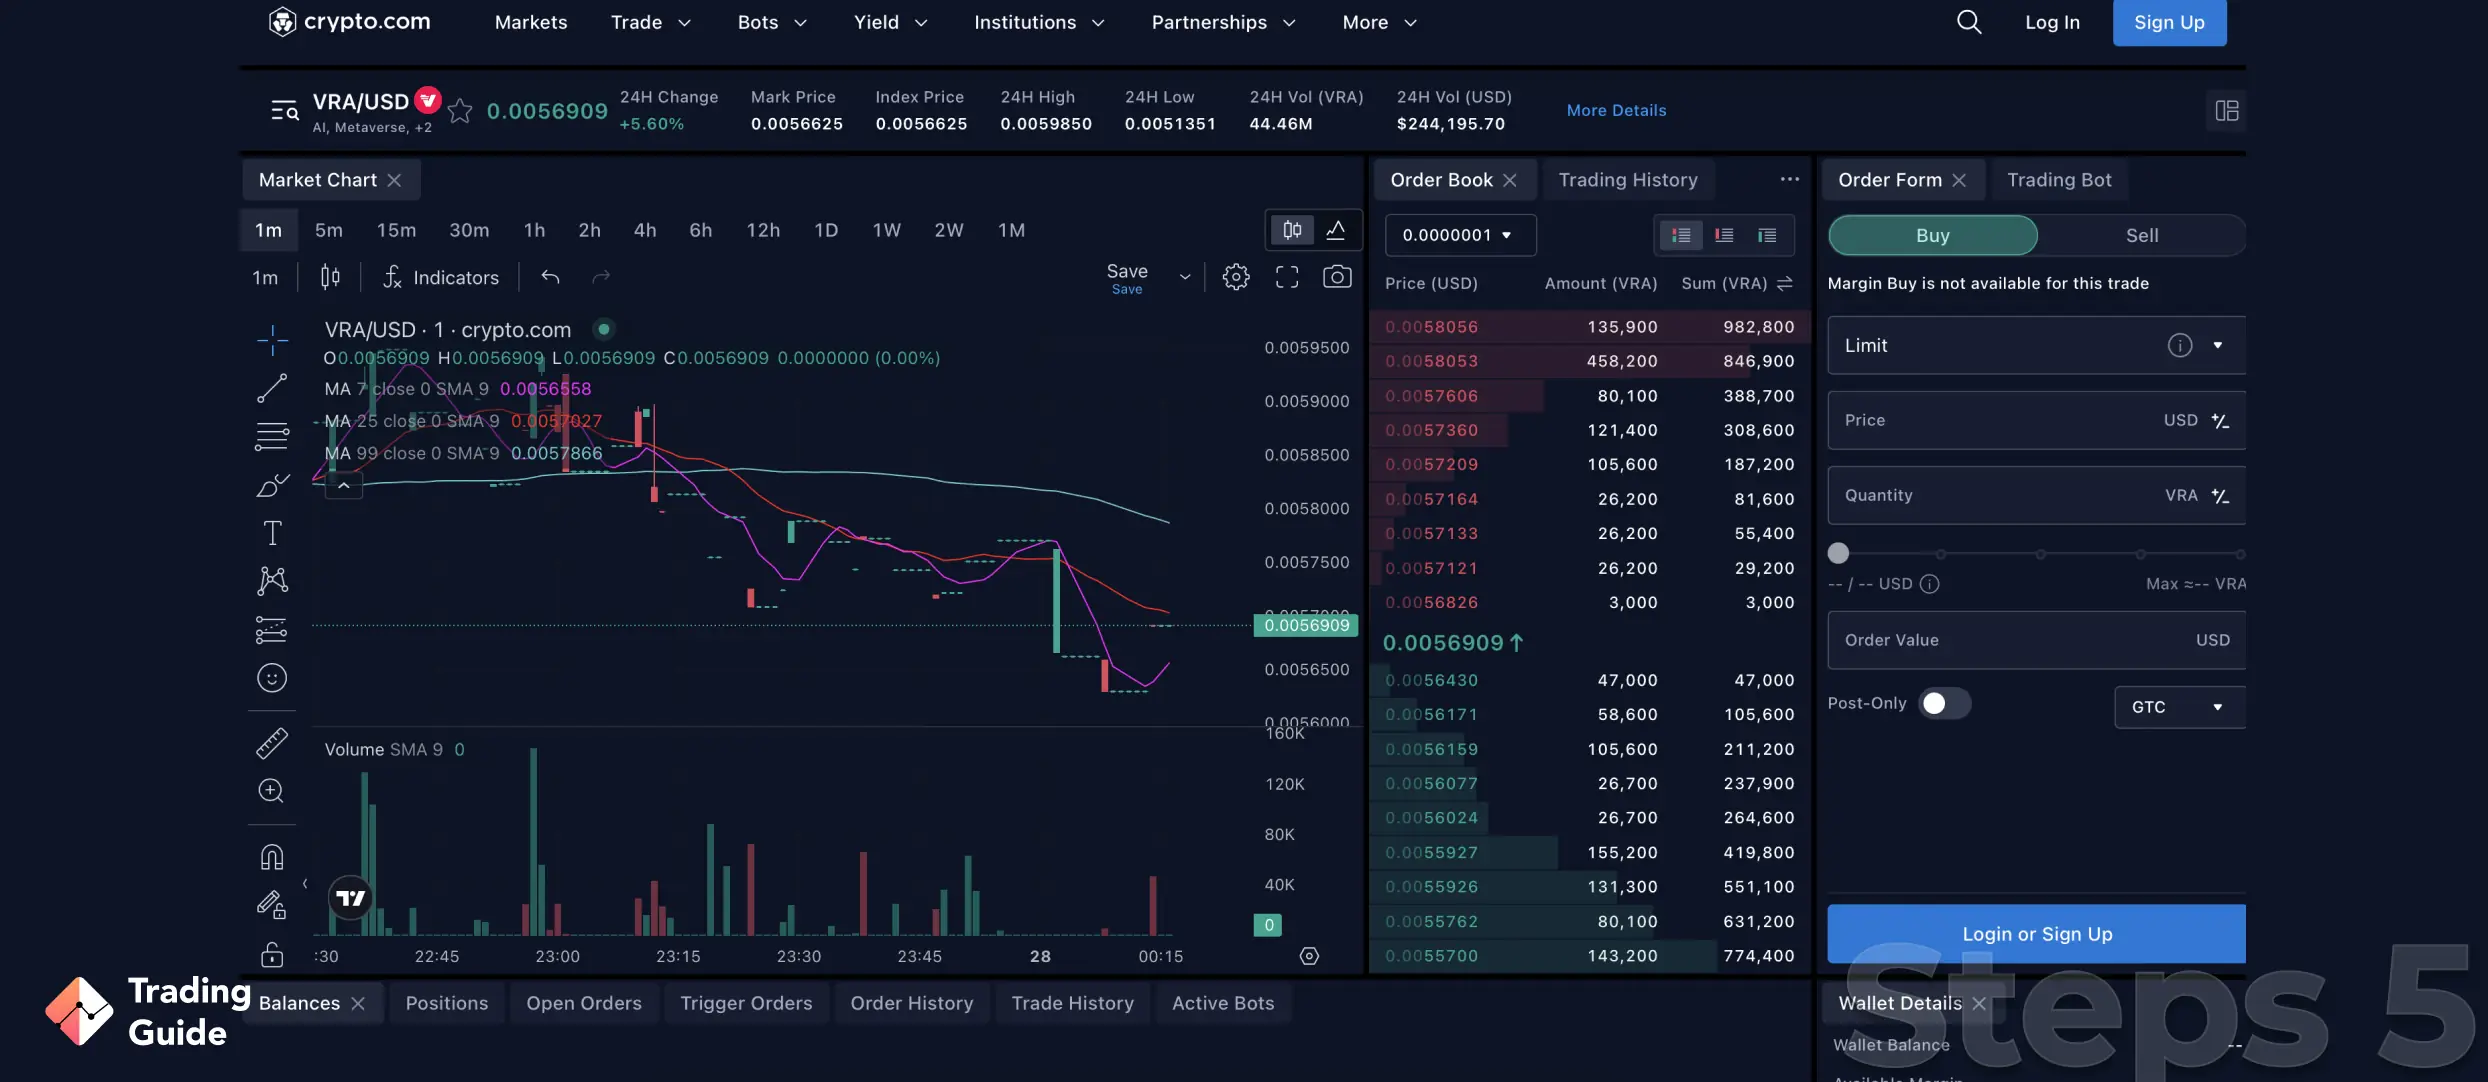Take a chart snapshot with camera icon
2488x1082 pixels.
(1337, 277)
